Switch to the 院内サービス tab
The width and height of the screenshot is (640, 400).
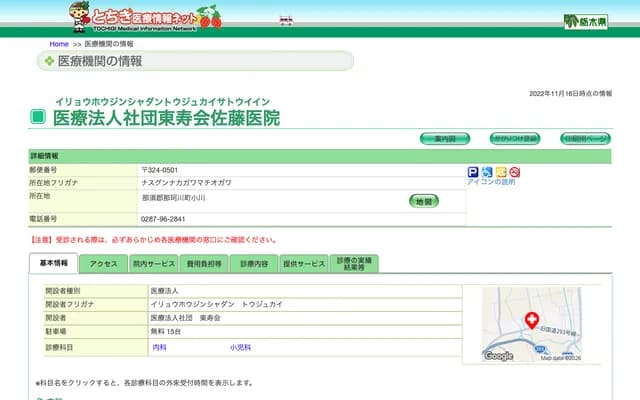[x=154, y=264]
